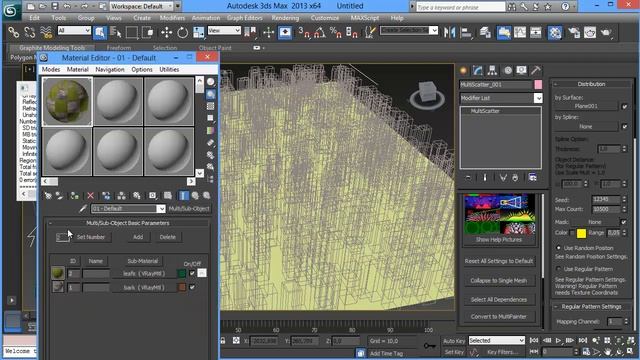The image size is (640, 360).
Task: Select Use Regular Pattern radio button
Action: [558, 269]
